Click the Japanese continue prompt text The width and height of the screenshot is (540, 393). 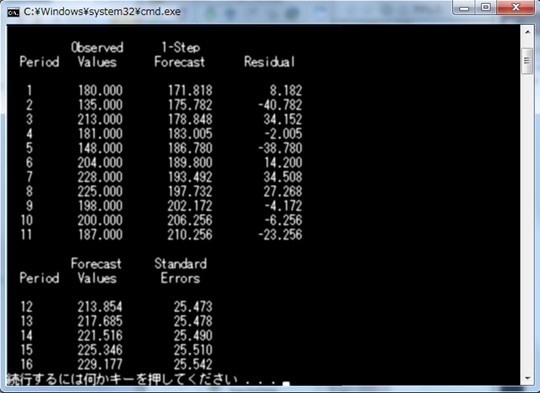pos(123,379)
